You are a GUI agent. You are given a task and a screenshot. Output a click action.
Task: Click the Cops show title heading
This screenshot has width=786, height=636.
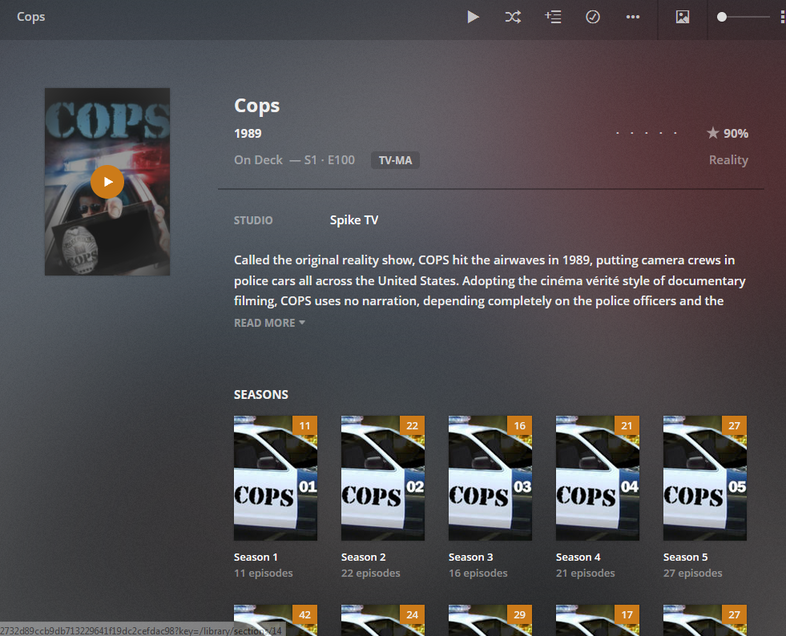tap(257, 106)
